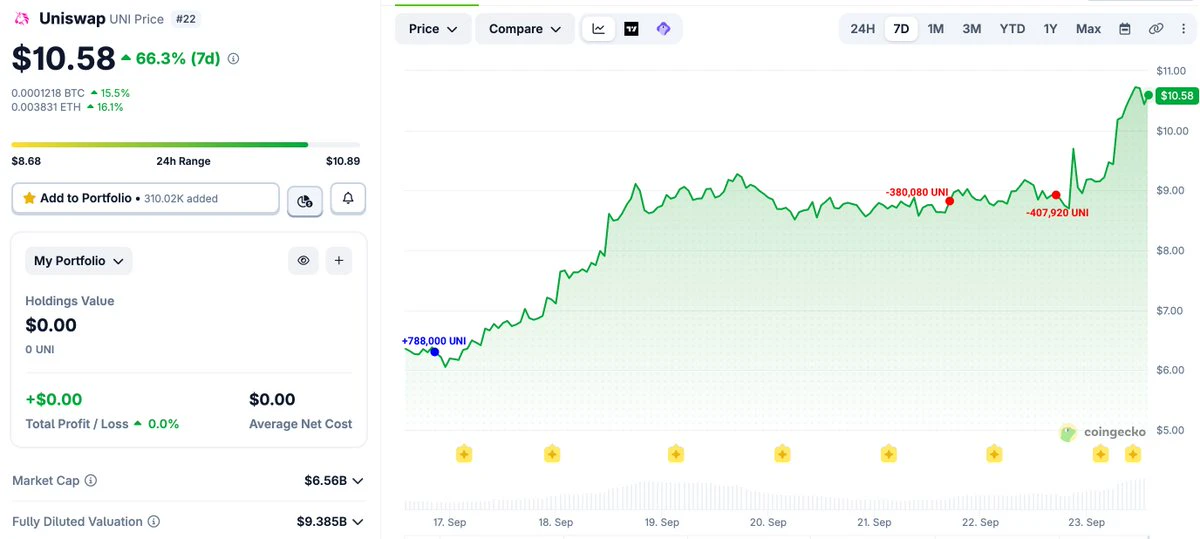Open the chart more options menu

(1183, 29)
